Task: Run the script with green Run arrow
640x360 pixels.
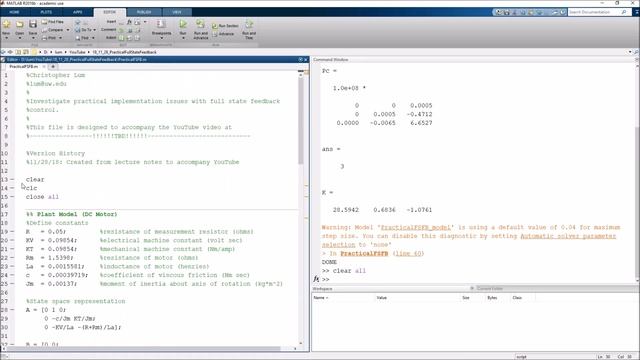Action: (x=183, y=24)
